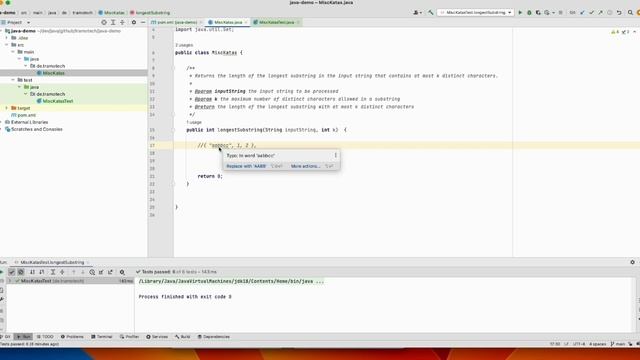The width and height of the screenshot is (640, 360).
Task: Open Run panel settings gear
Action: click(632, 262)
